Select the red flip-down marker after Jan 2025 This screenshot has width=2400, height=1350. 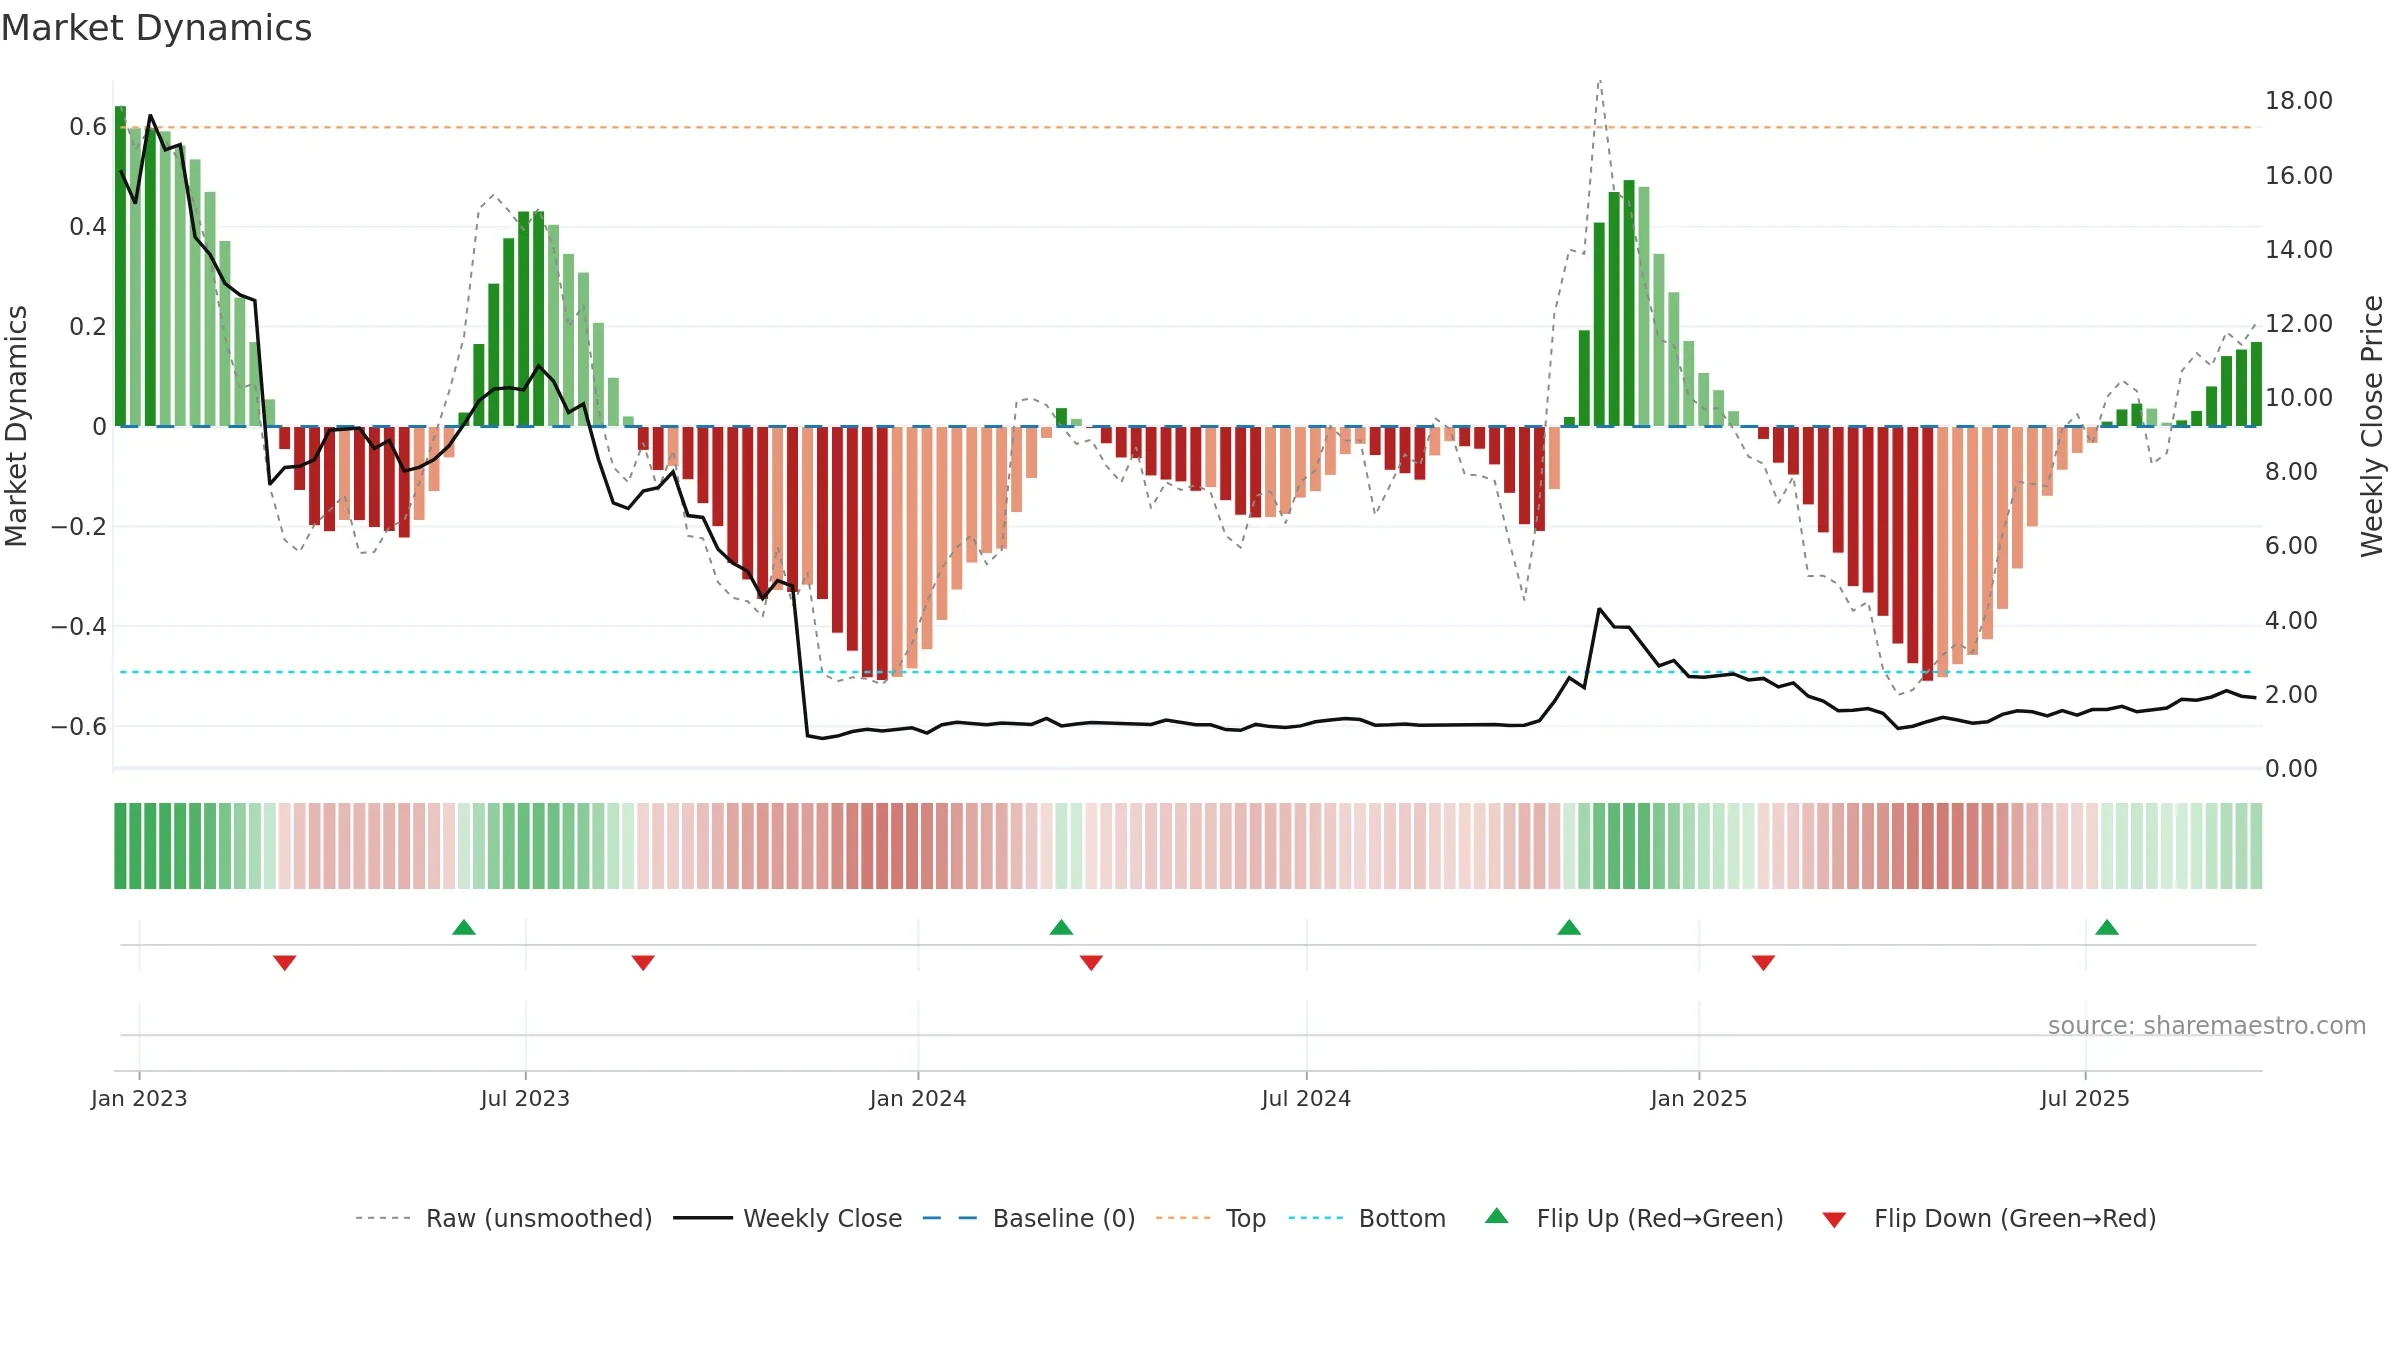point(1763,963)
